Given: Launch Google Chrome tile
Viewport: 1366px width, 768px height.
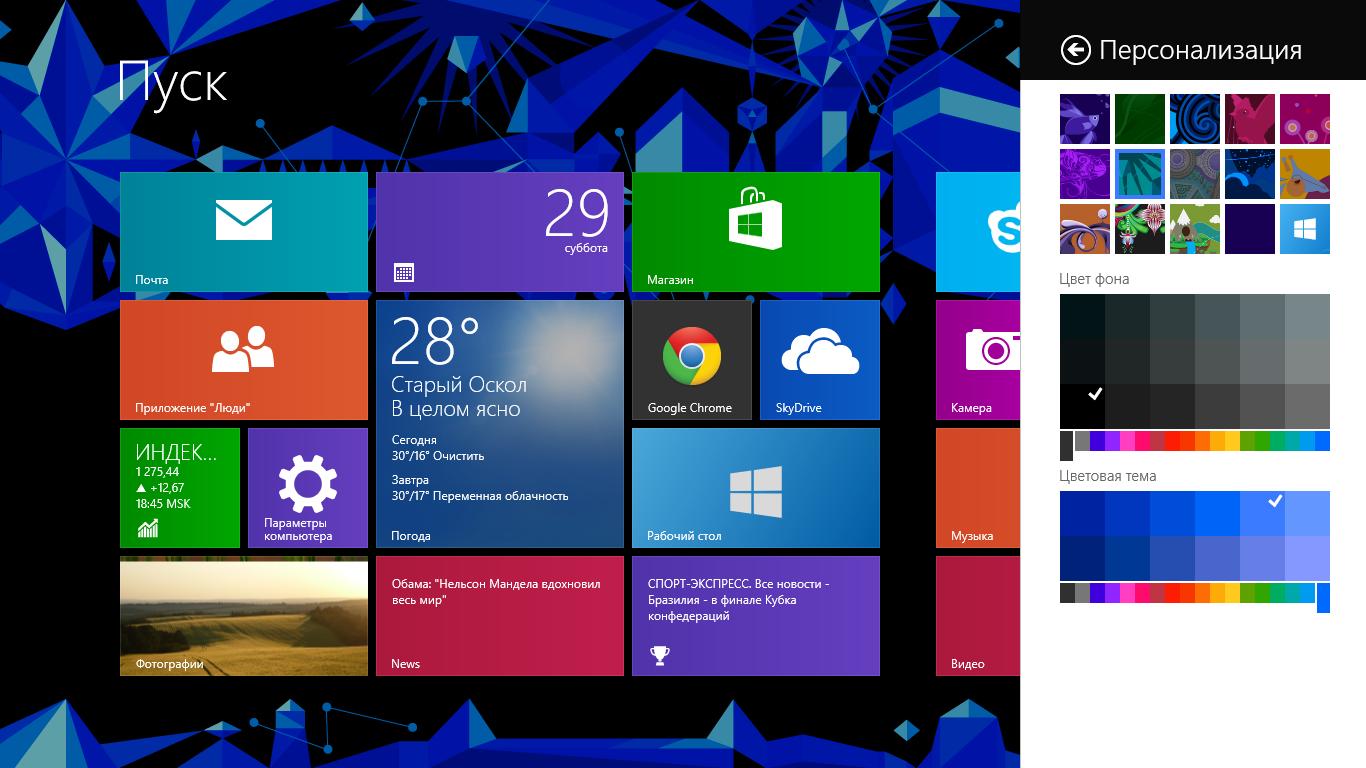Looking at the screenshot, I should coord(692,360).
